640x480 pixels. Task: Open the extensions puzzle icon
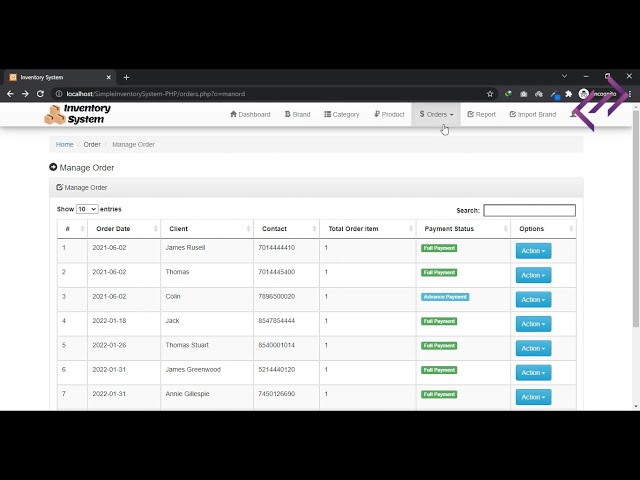pyautogui.click(x=569, y=94)
